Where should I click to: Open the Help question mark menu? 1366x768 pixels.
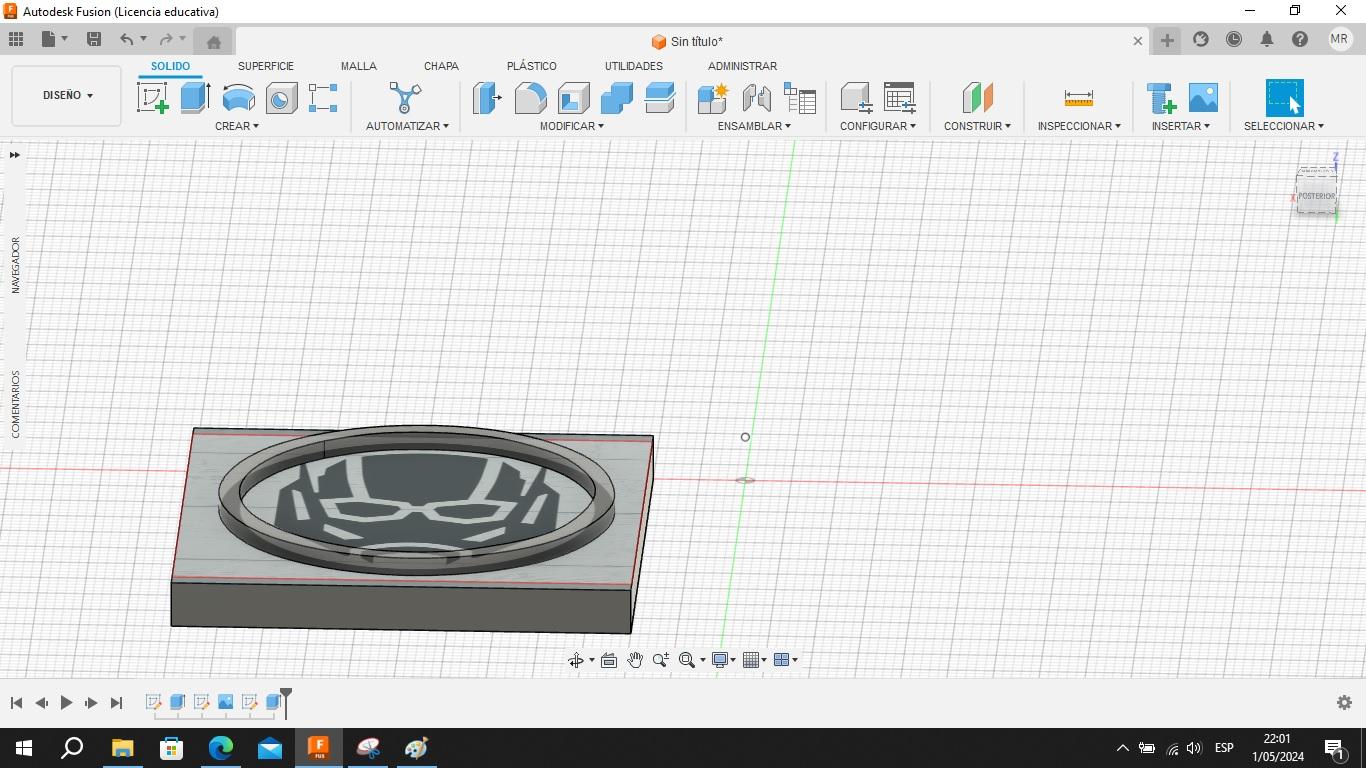(x=1300, y=39)
